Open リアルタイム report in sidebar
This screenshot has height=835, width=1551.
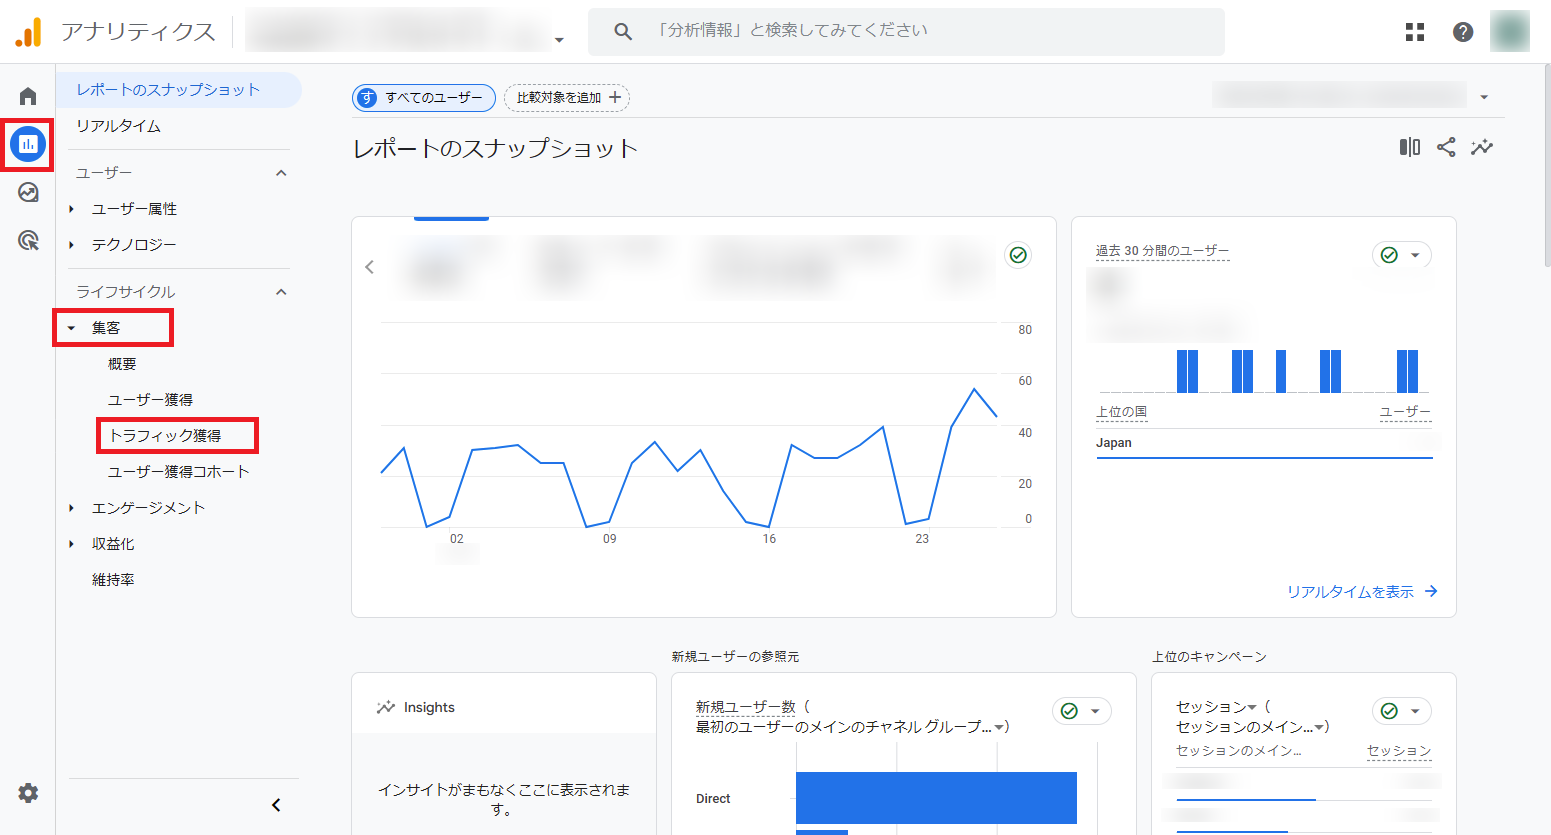[x=118, y=126]
